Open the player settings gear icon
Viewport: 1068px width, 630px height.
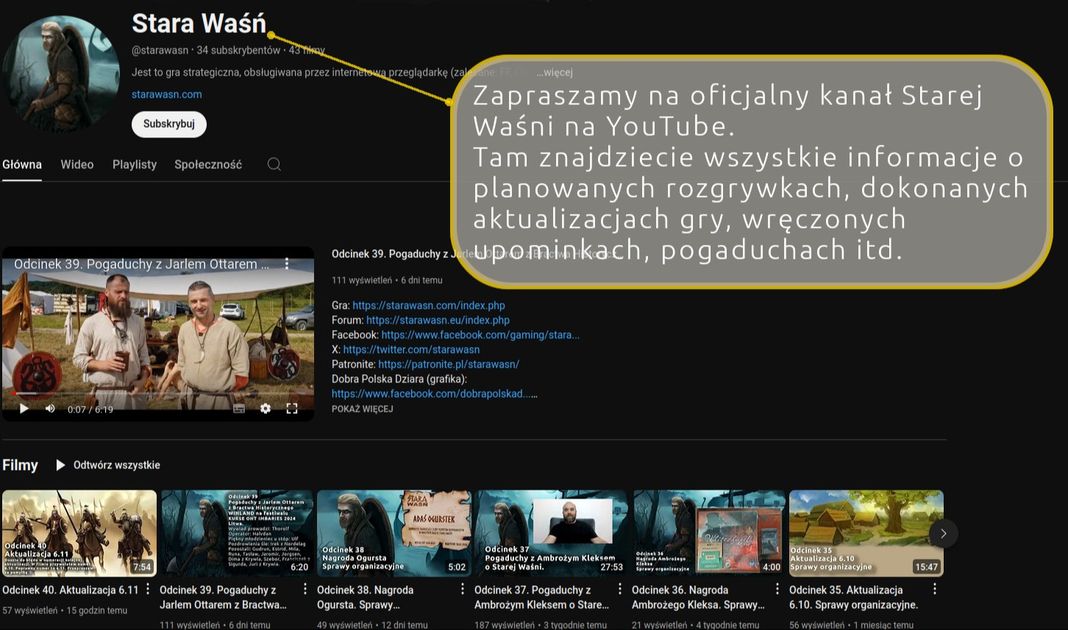[x=265, y=408]
